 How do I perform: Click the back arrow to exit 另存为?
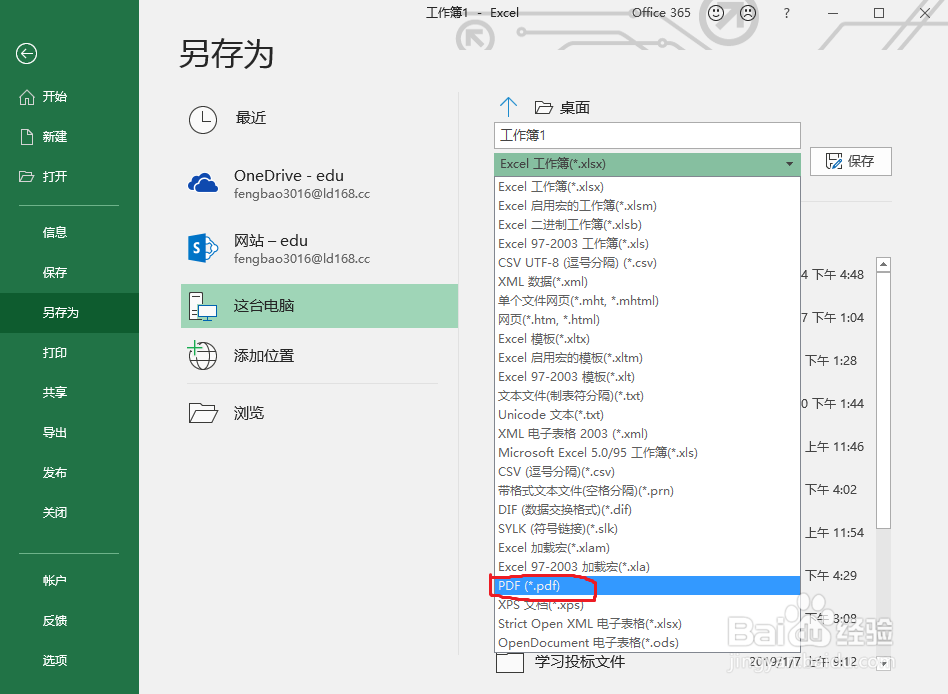tap(28, 54)
